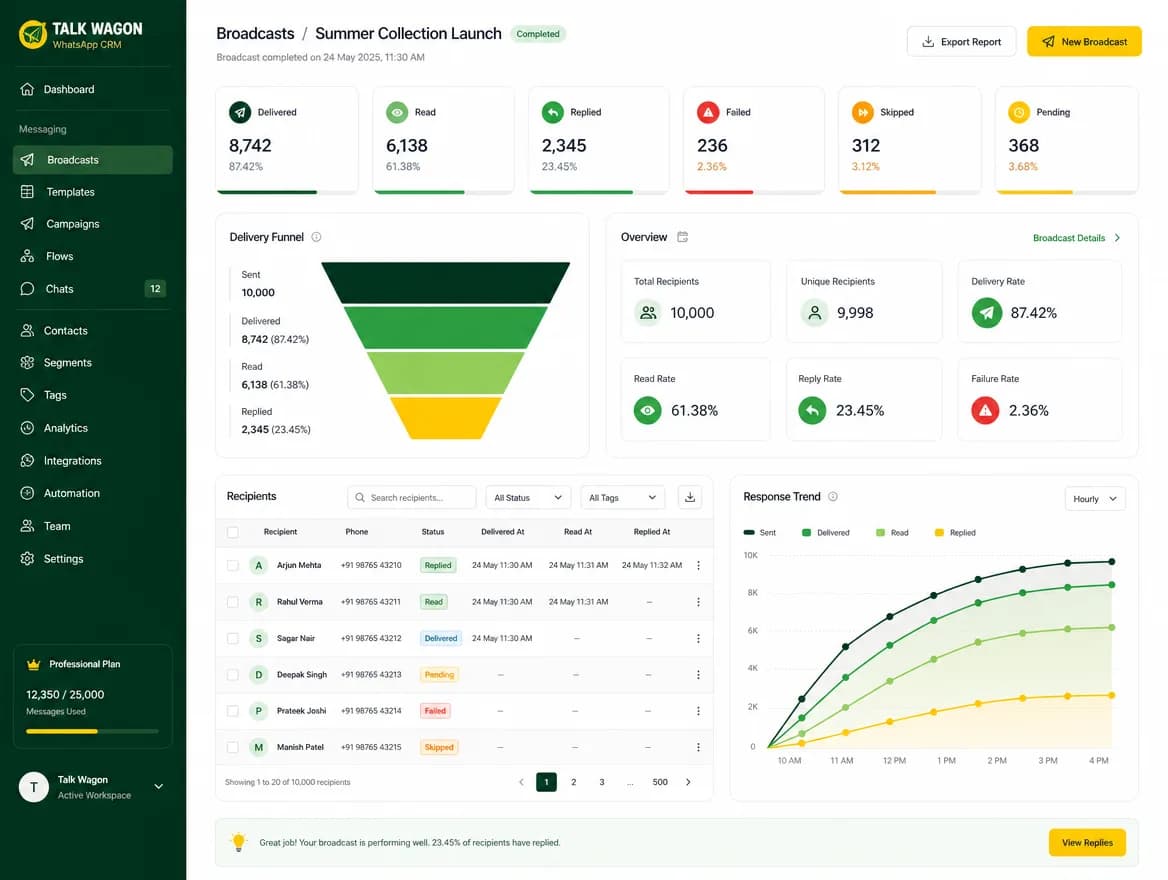Click the Overview calendar icon
This screenshot has width=1168, height=880.
[682, 237]
